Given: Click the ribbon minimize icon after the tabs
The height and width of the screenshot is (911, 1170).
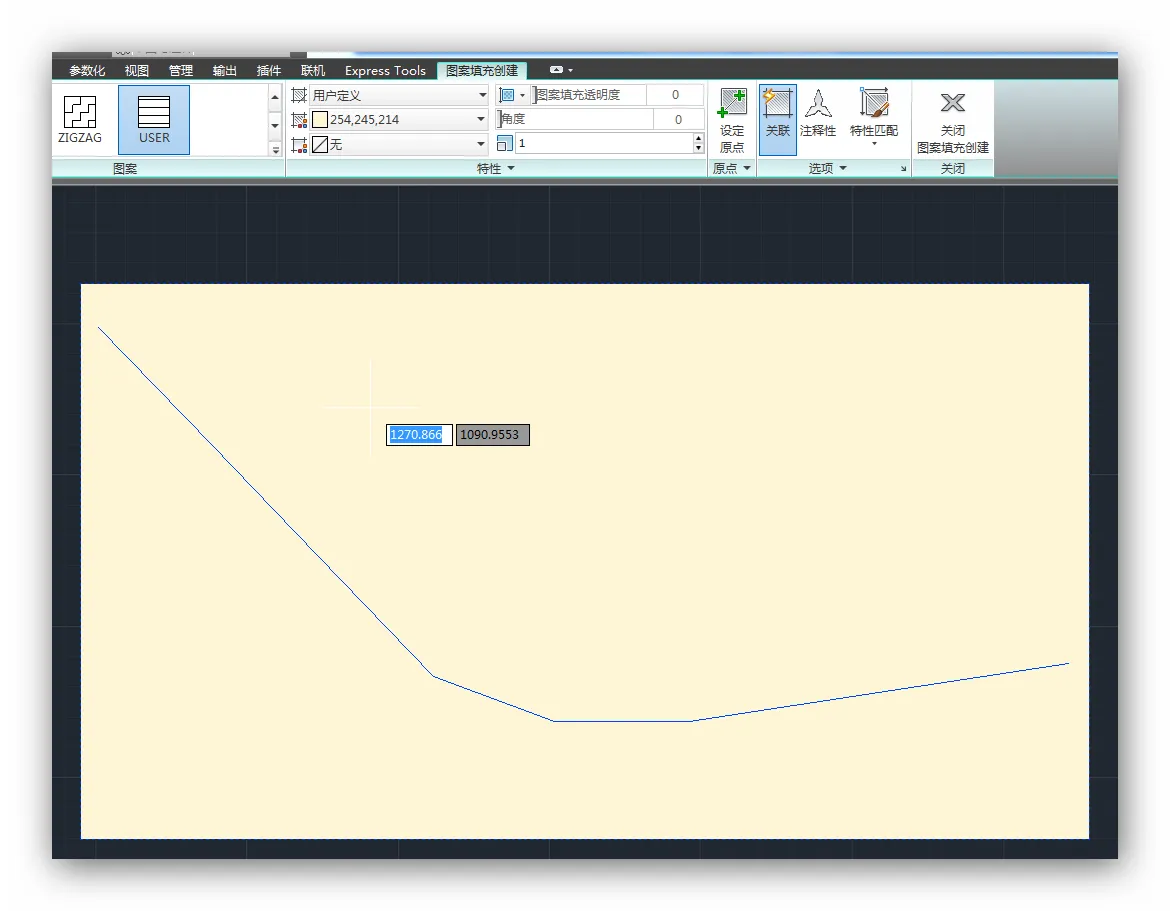Looking at the screenshot, I should click(557, 70).
